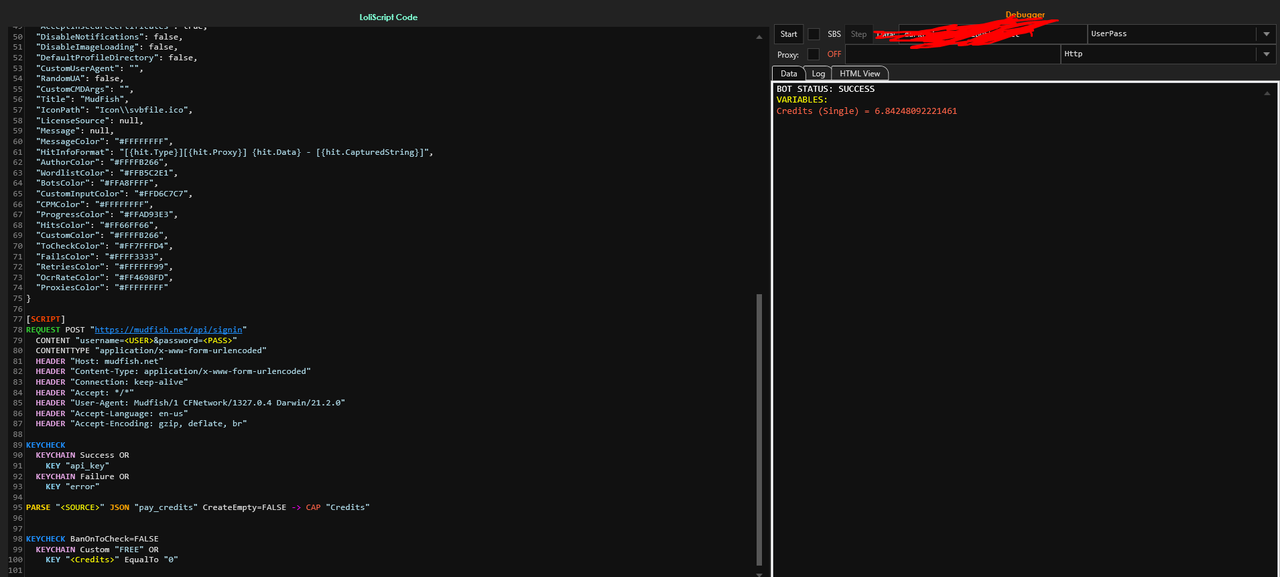Viewport: 1280px width, 577px height.
Task: Click the "MessageColor" #FFFFFFFF line
Action: tap(105, 141)
